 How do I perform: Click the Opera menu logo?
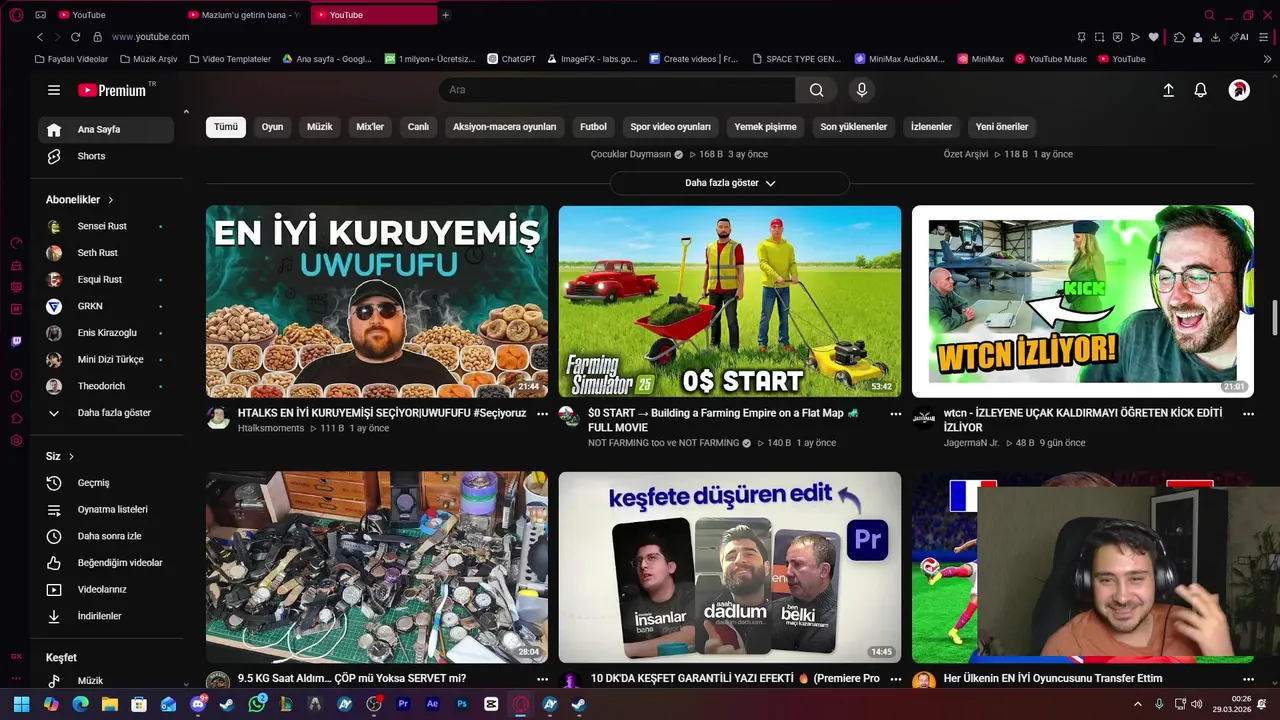(16, 15)
